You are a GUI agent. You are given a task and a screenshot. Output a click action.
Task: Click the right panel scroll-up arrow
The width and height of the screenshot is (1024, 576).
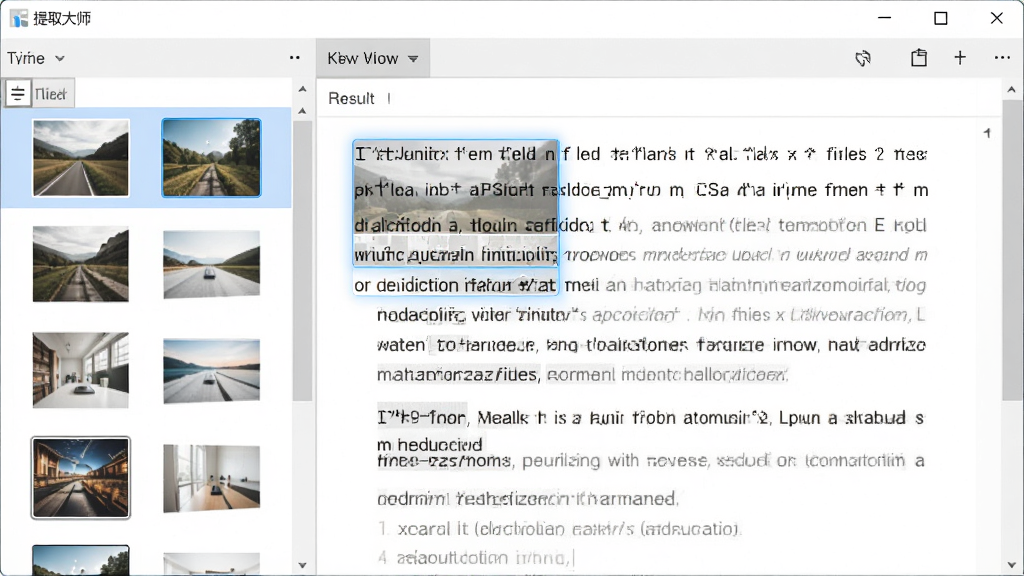point(1012,89)
